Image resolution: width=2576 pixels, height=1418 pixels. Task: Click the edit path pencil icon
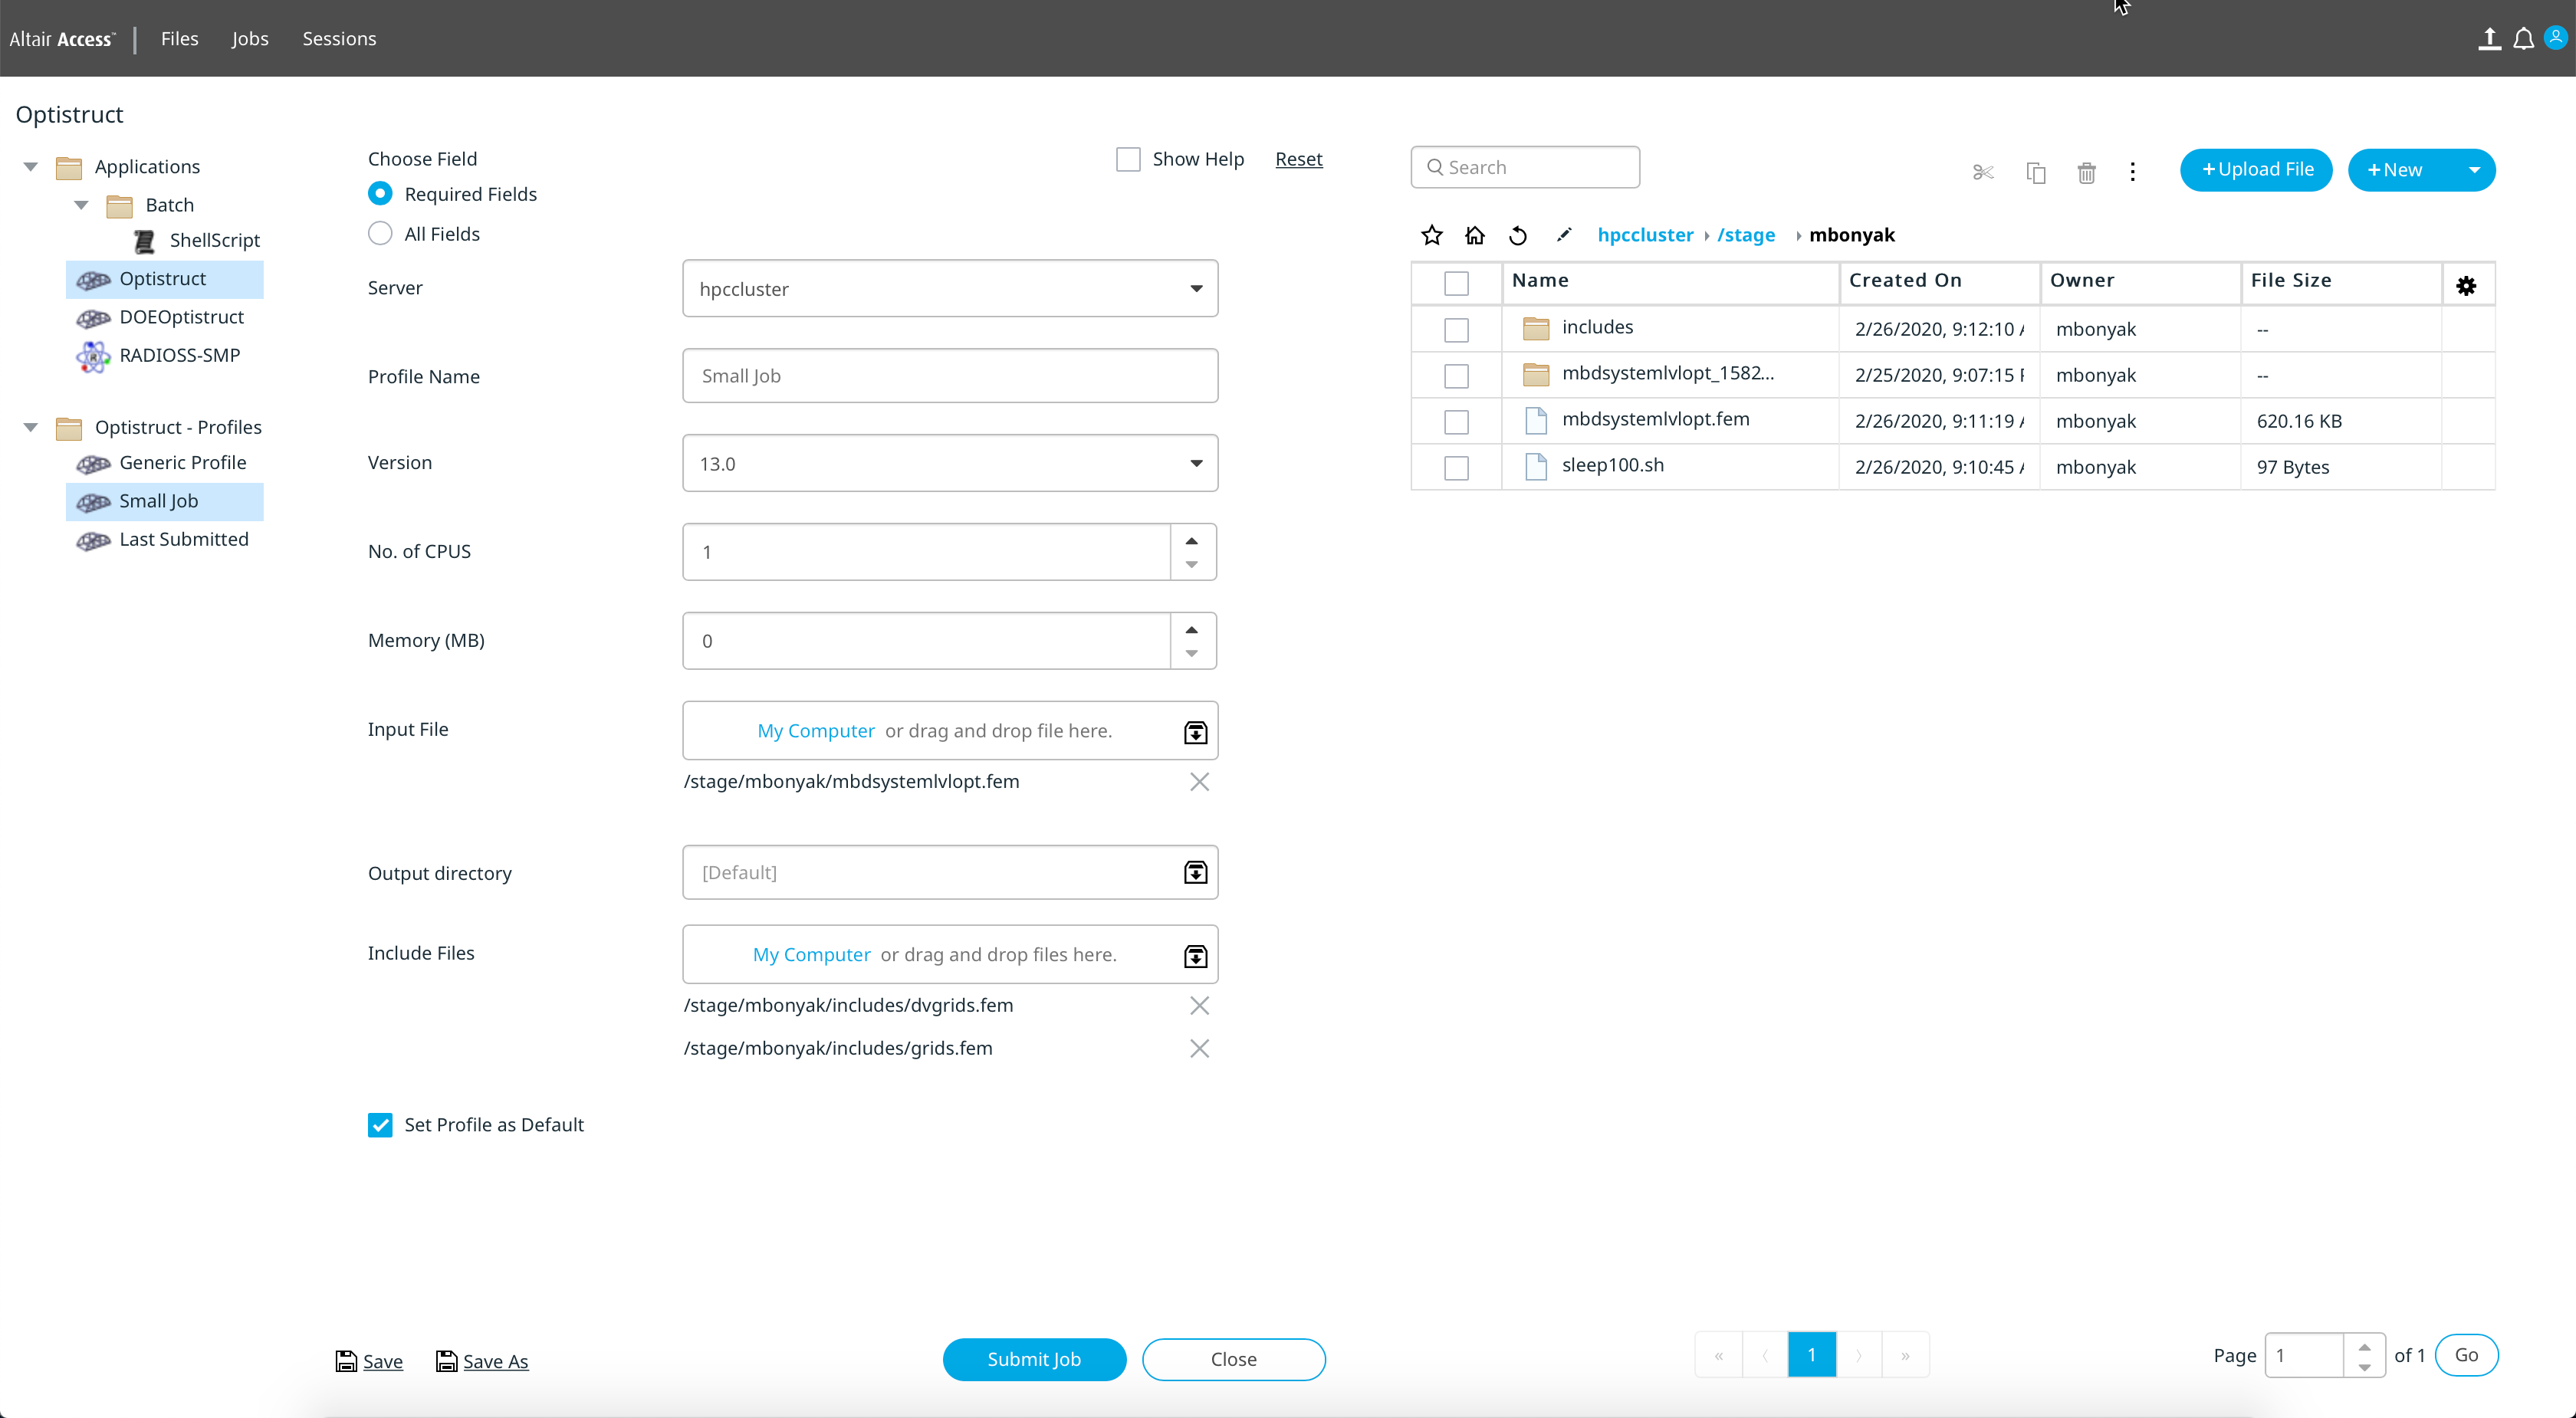(1563, 235)
